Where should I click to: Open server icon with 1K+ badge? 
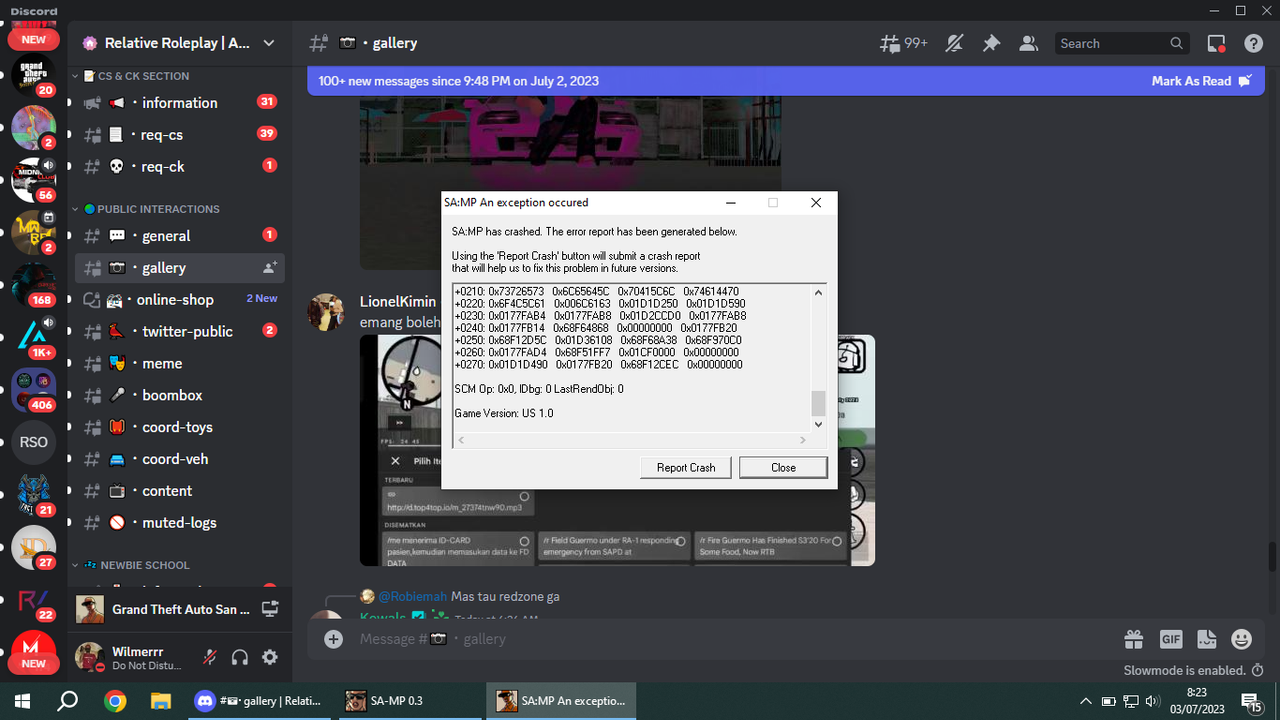33,337
